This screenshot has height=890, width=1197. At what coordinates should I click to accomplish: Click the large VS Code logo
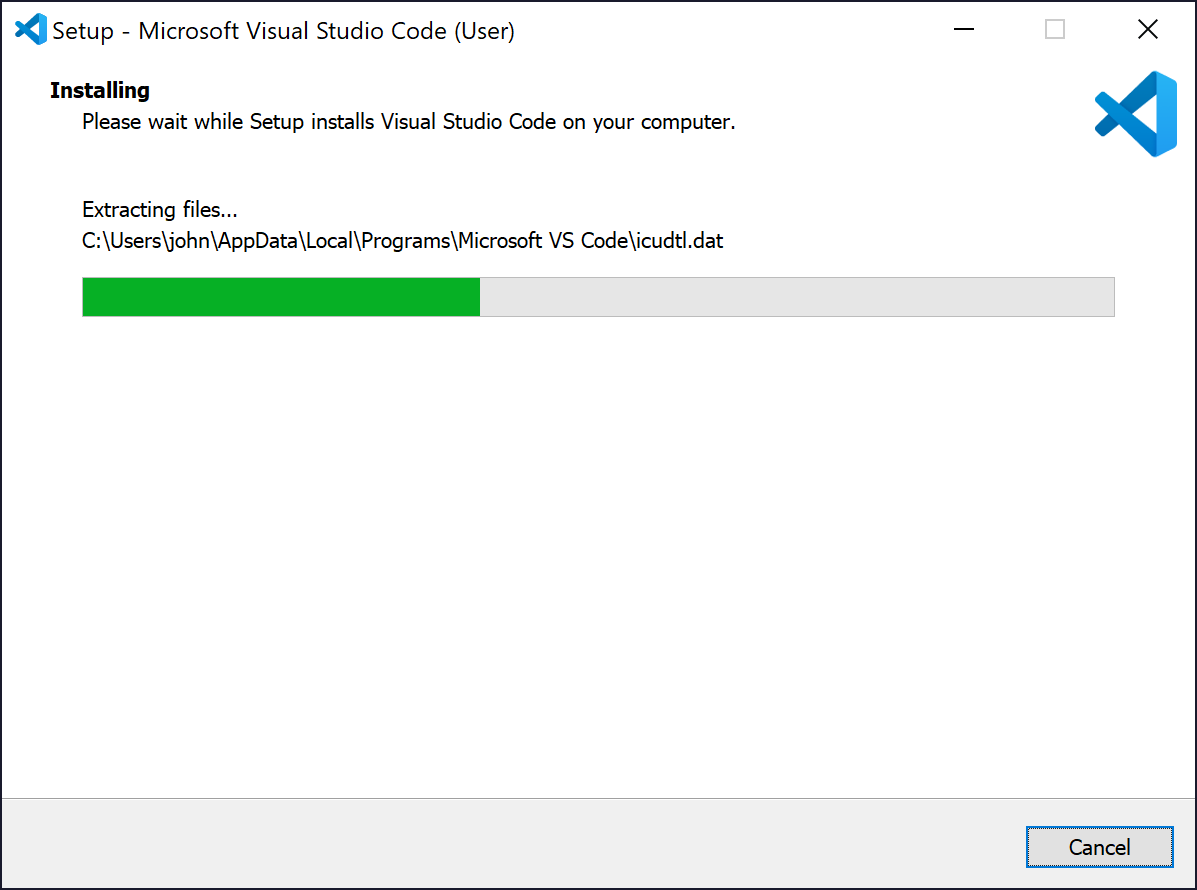coord(1136,114)
